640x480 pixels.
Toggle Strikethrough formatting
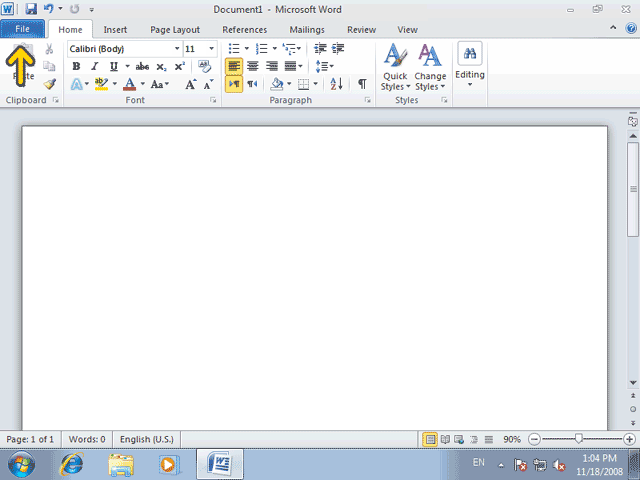(142, 67)
